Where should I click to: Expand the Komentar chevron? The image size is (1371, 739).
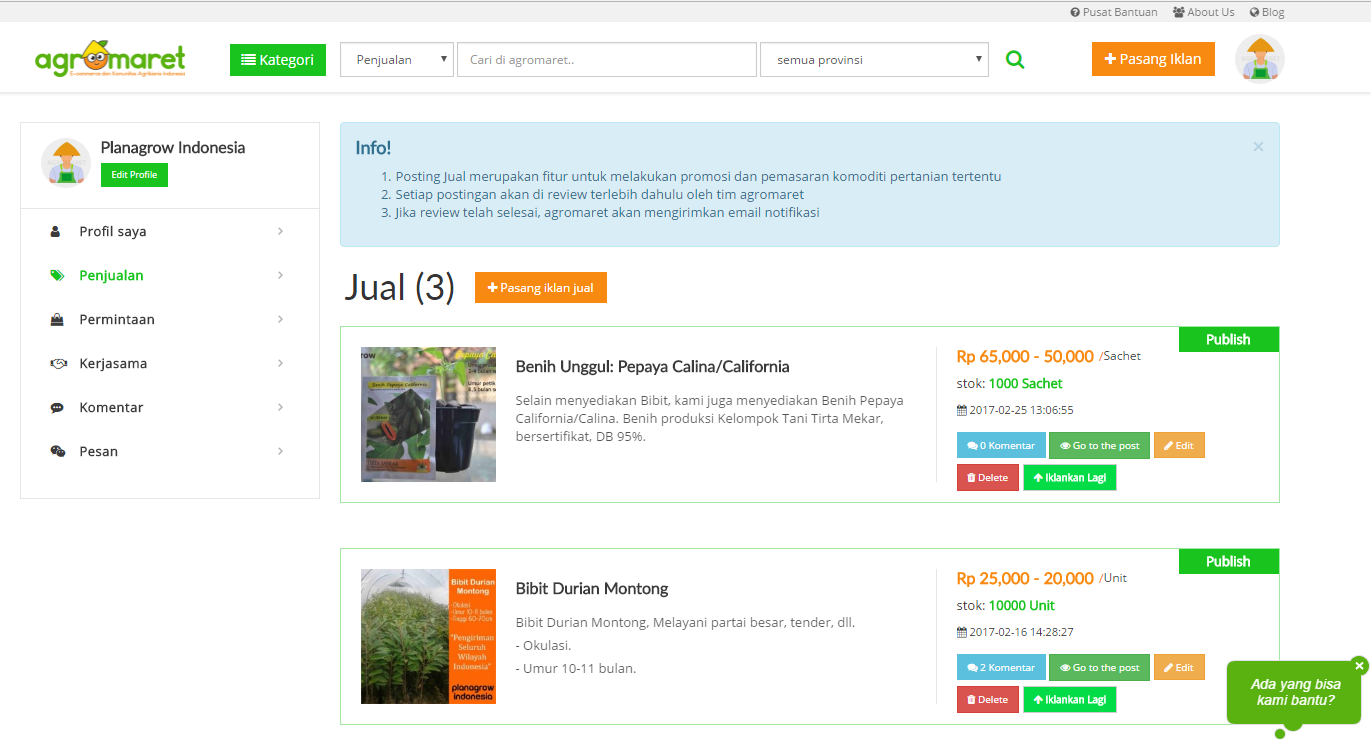pos(281,408)
